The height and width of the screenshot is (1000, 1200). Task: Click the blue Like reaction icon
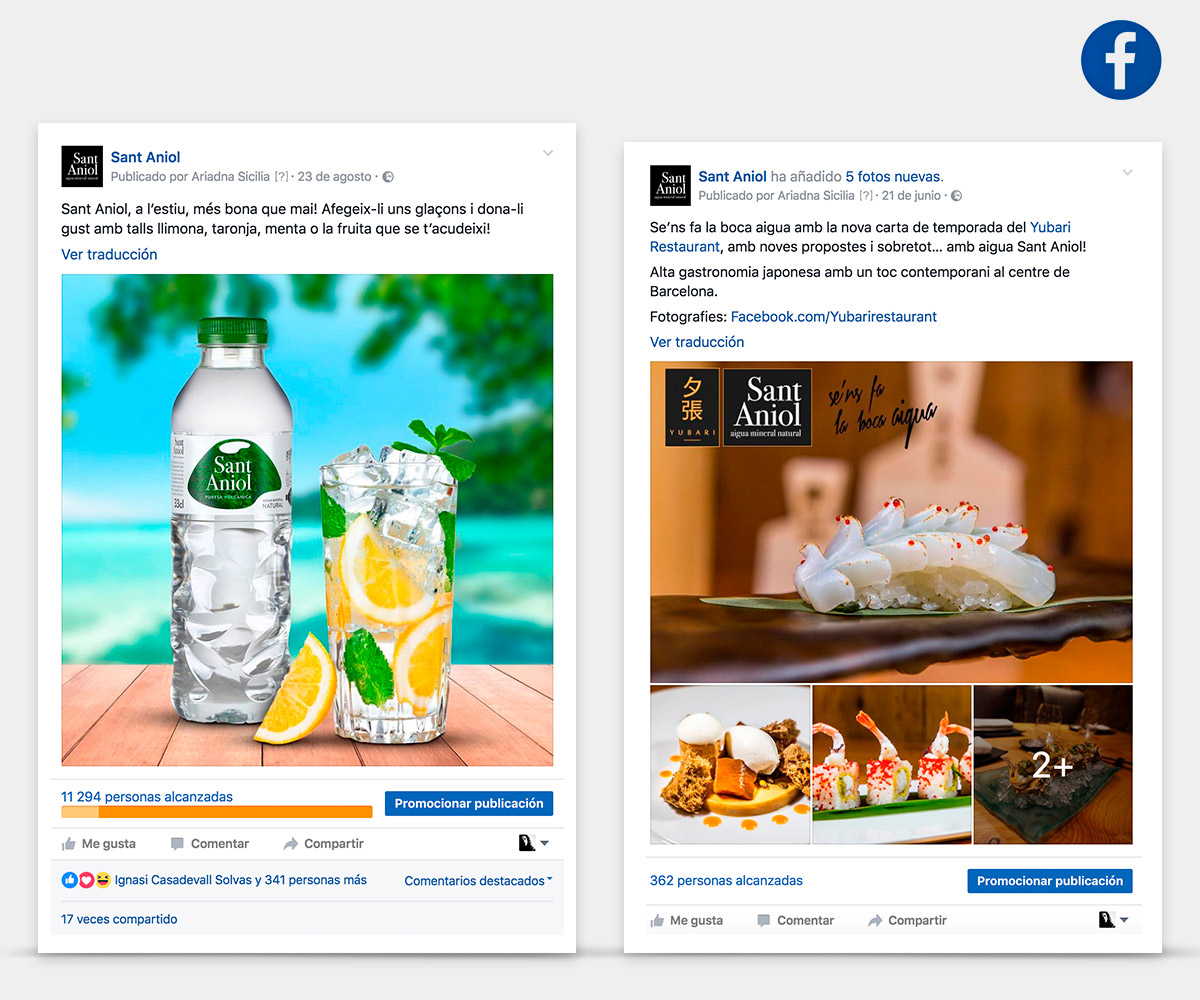point(69,880)
